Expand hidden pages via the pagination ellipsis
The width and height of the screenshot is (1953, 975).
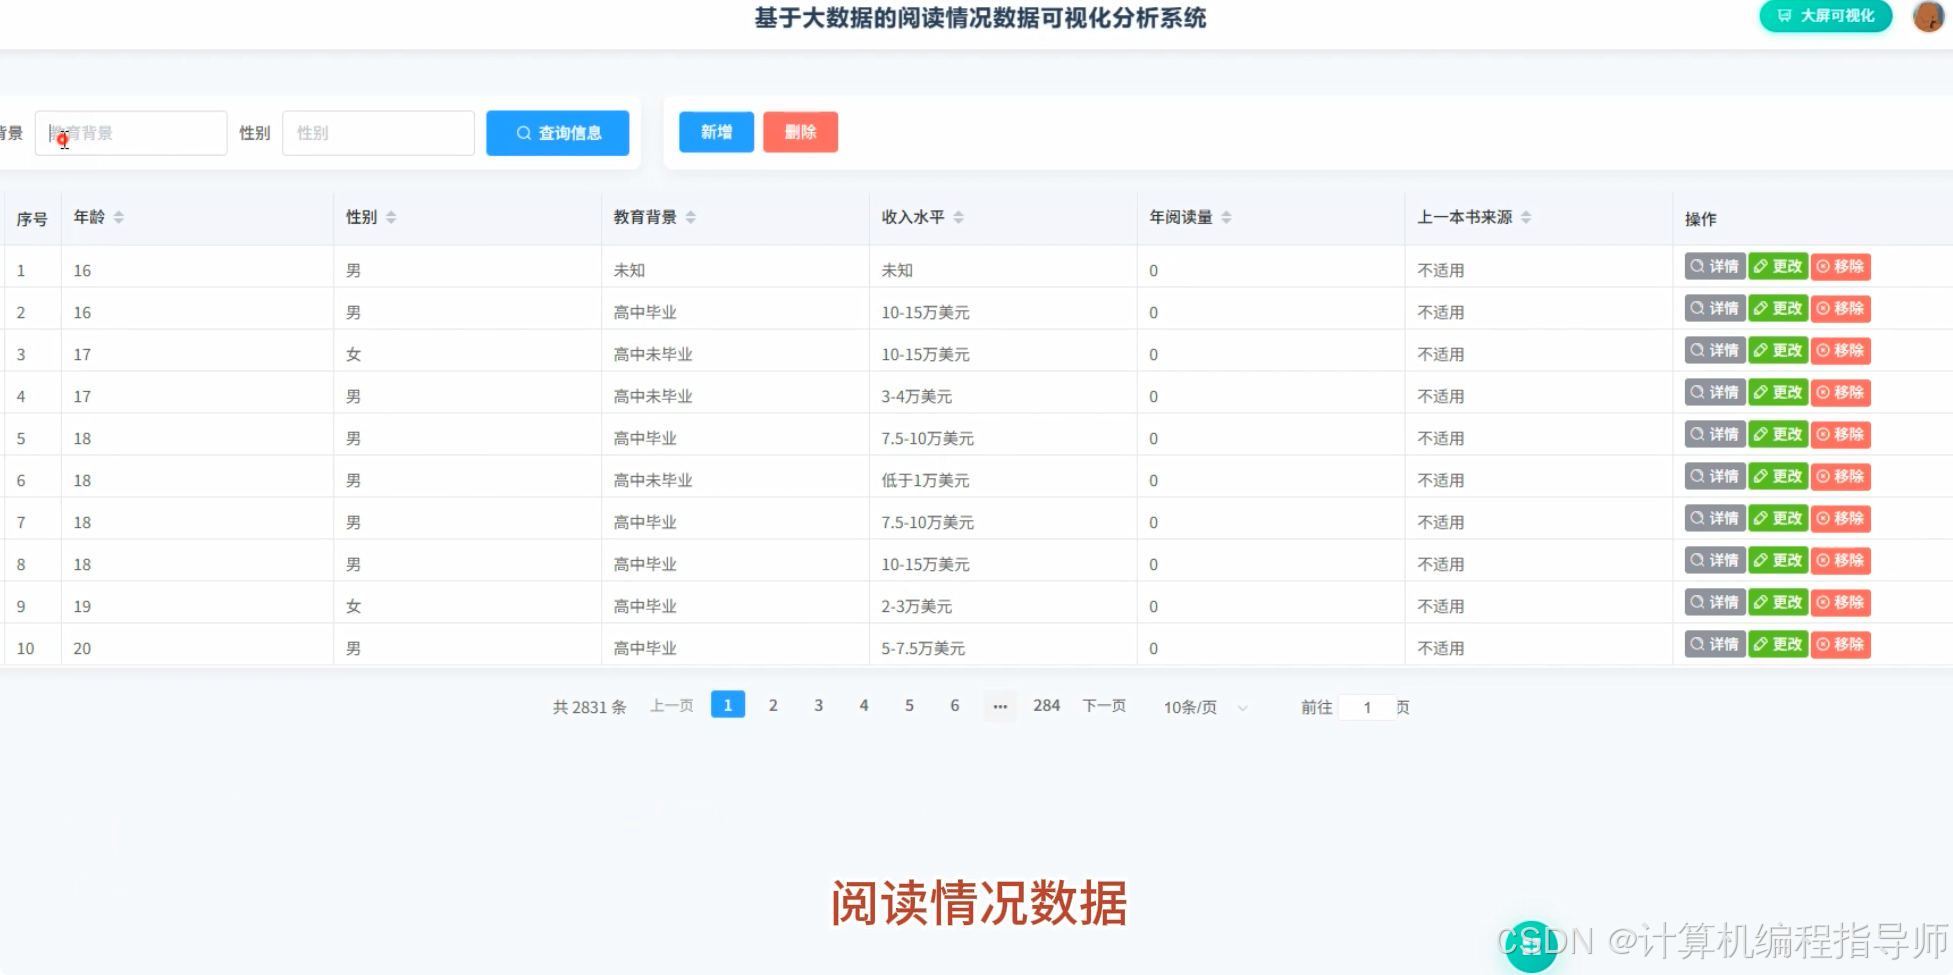999,706
